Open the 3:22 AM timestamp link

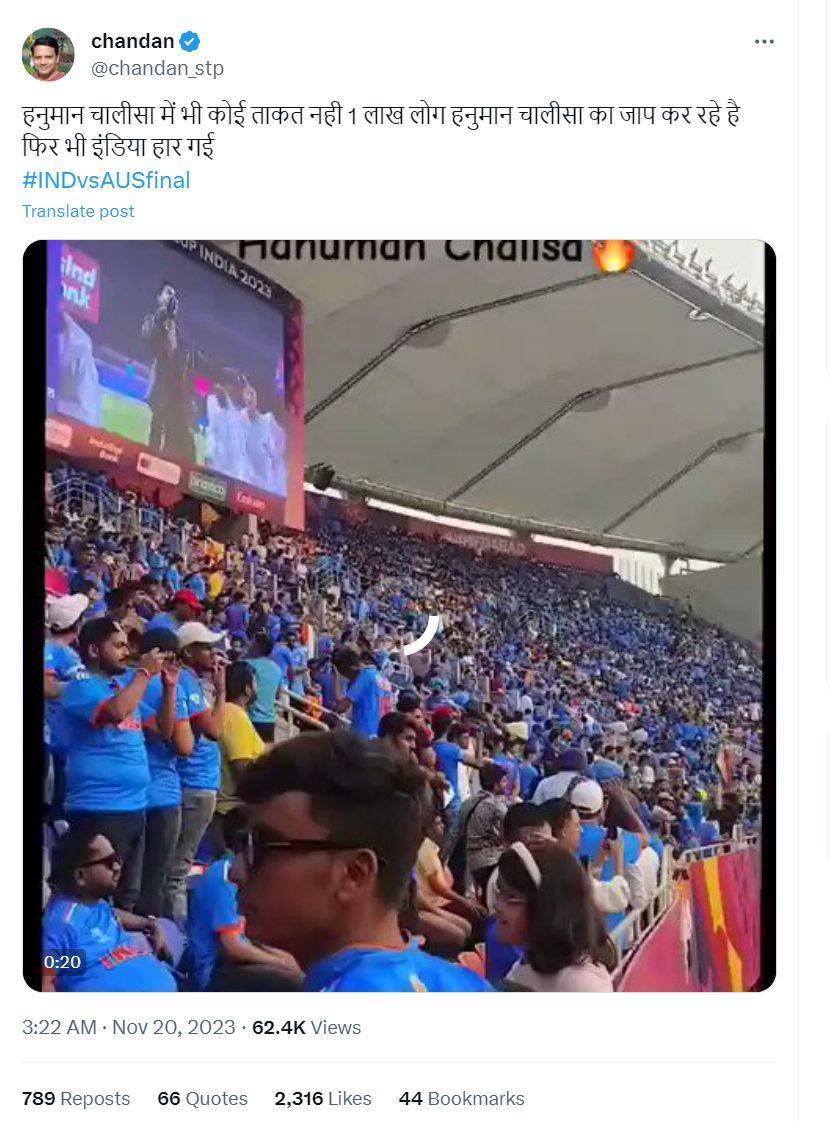pyautogui.click(x=59, y=1027)
